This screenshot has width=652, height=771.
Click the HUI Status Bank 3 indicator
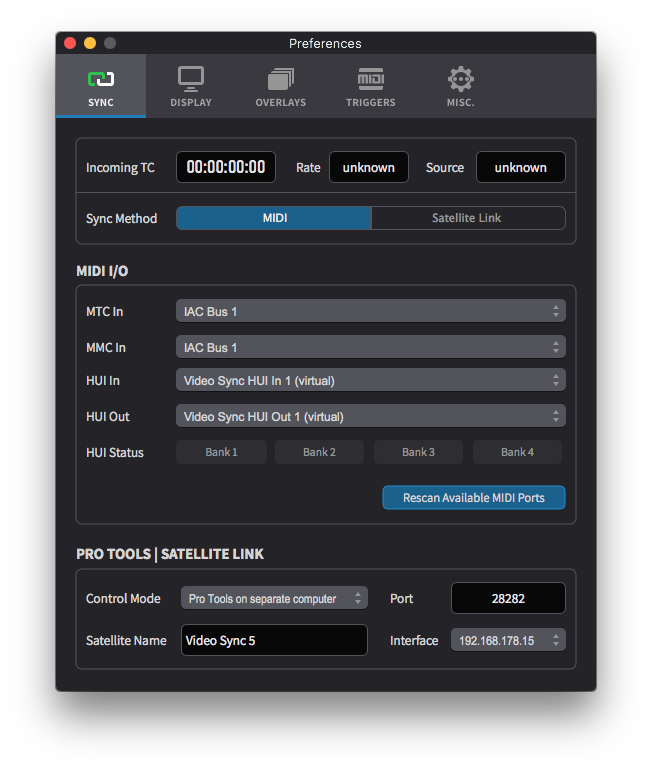click(418, 452)
